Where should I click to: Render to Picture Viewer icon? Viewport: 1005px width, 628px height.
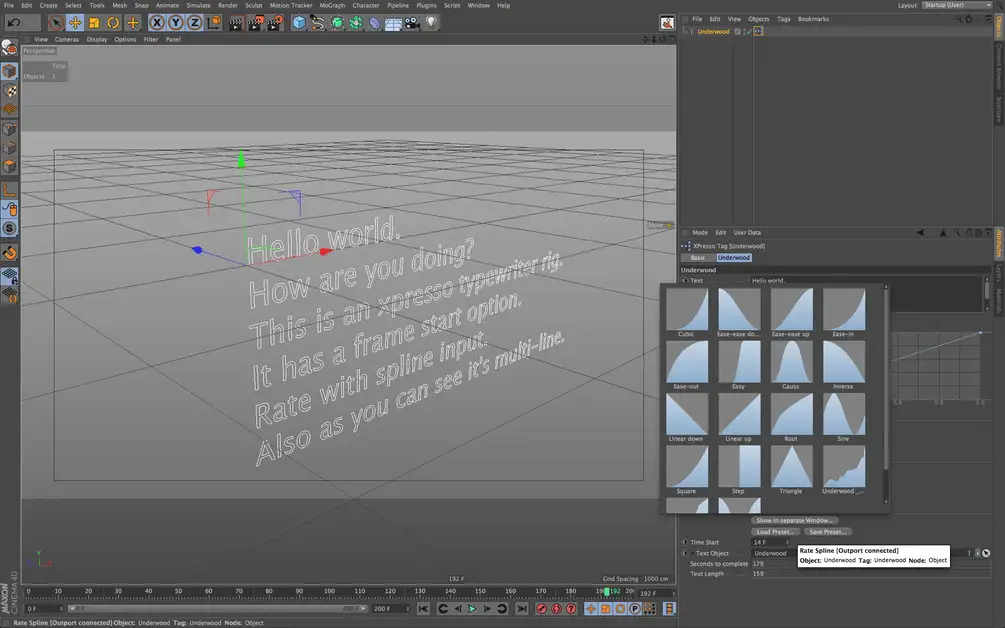pos(256,24)
